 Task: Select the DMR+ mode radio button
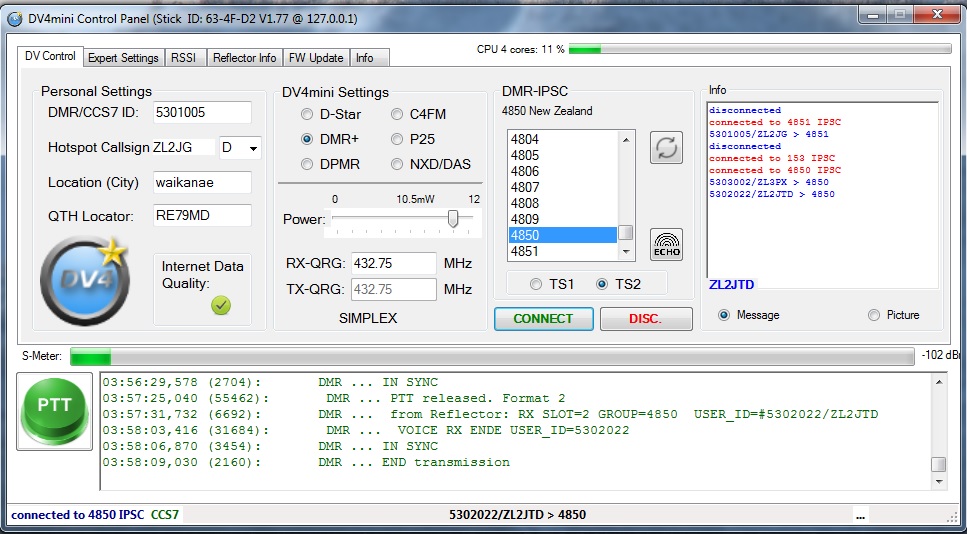point(307,139)
